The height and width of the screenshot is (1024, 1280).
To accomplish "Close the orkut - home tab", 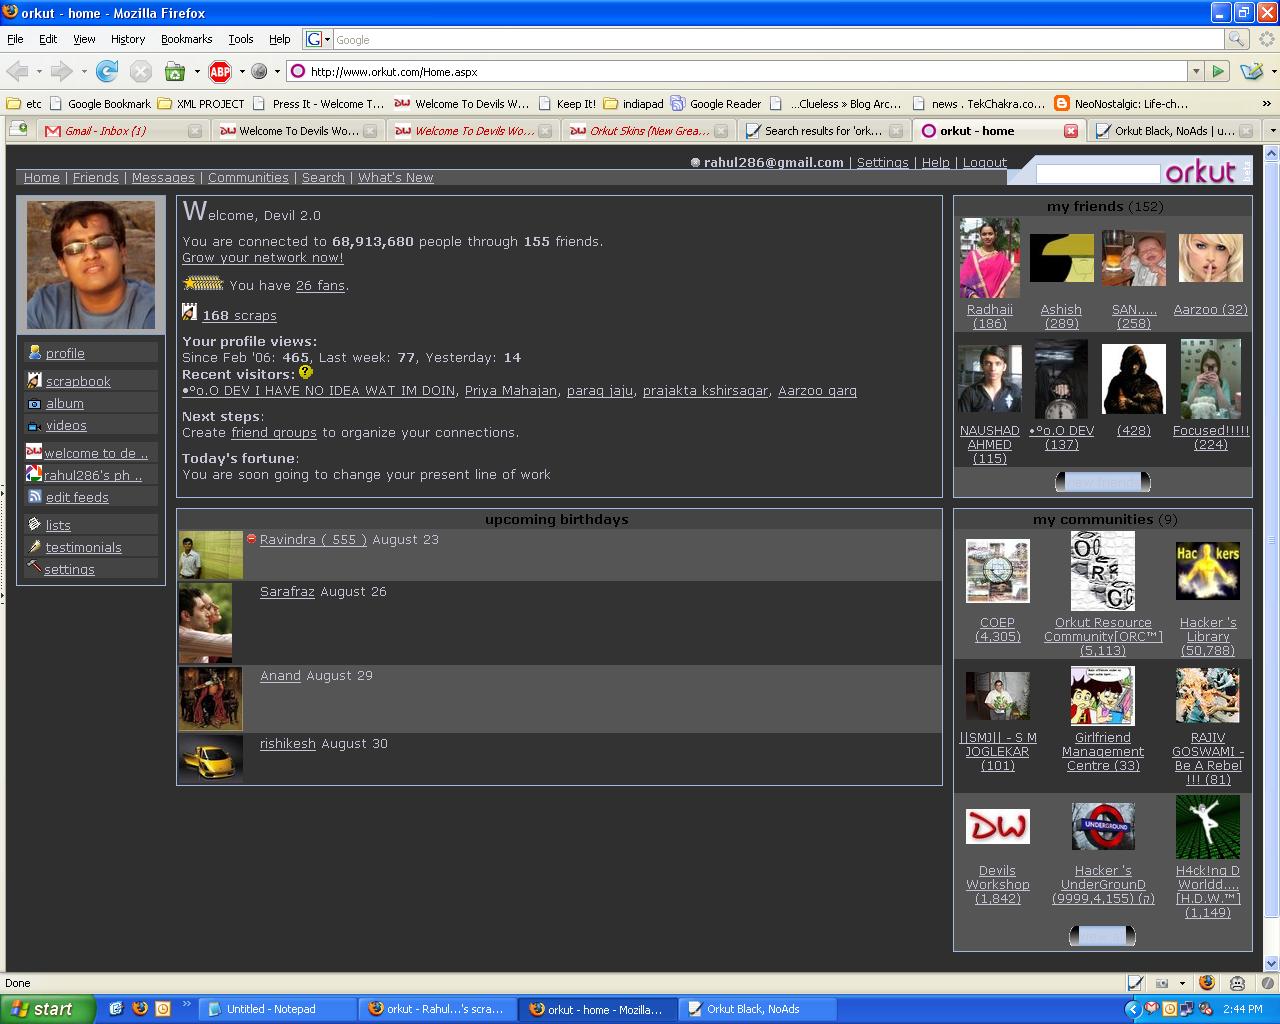I will [1070, 131].
